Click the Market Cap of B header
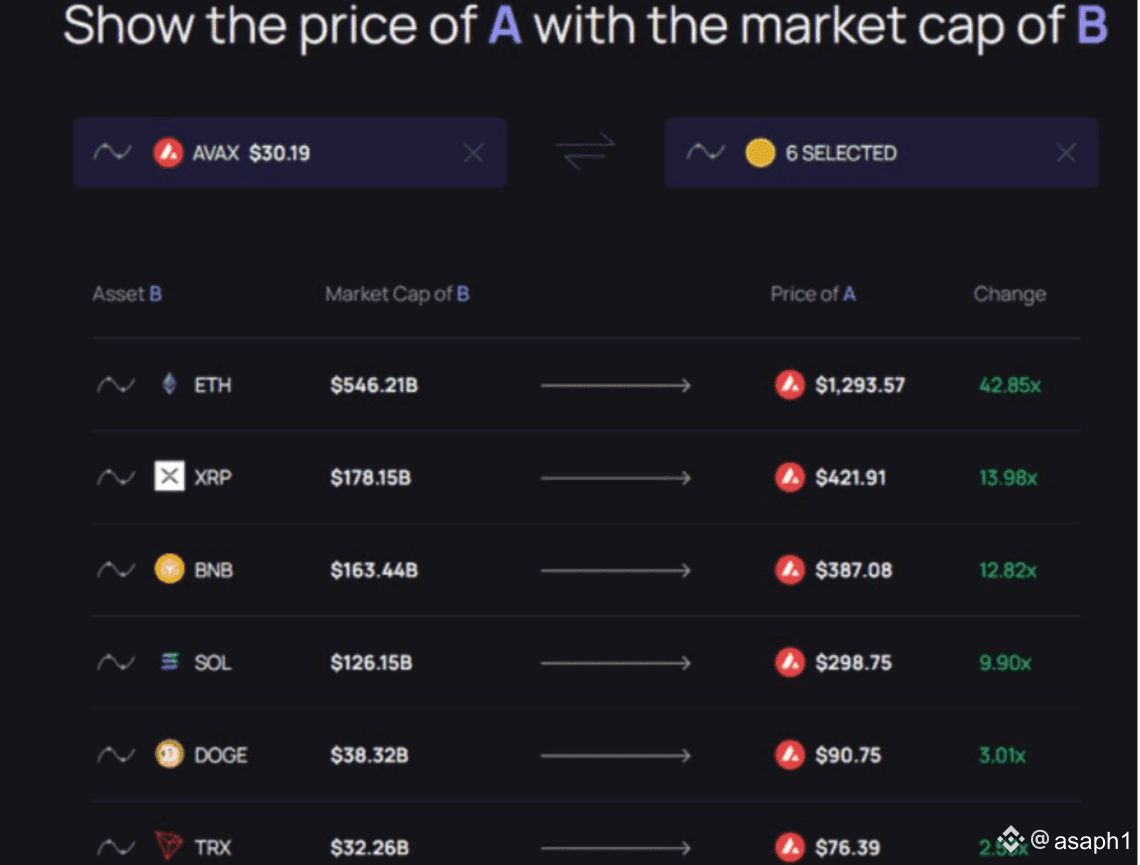1140x865 pixels. (397, 294)
